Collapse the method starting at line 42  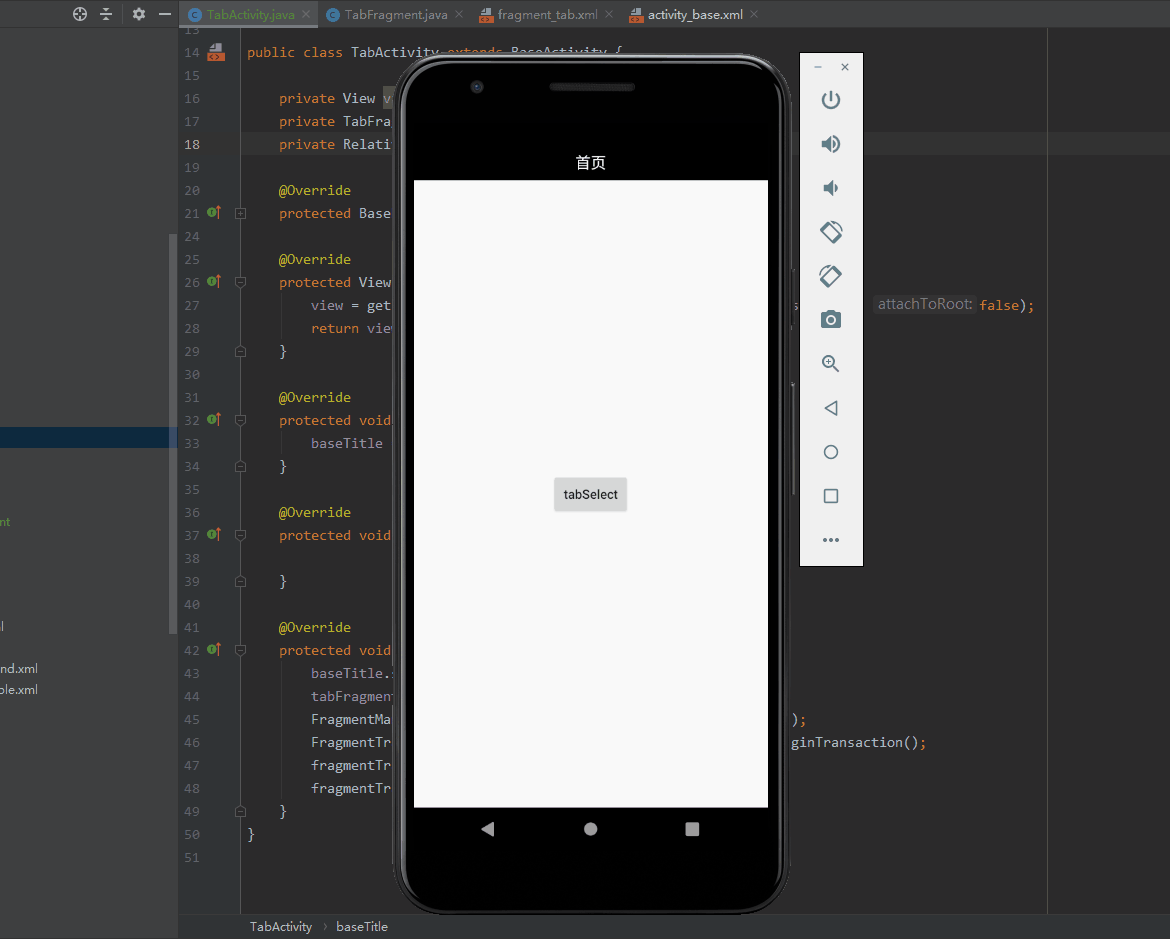pos(240,650)
